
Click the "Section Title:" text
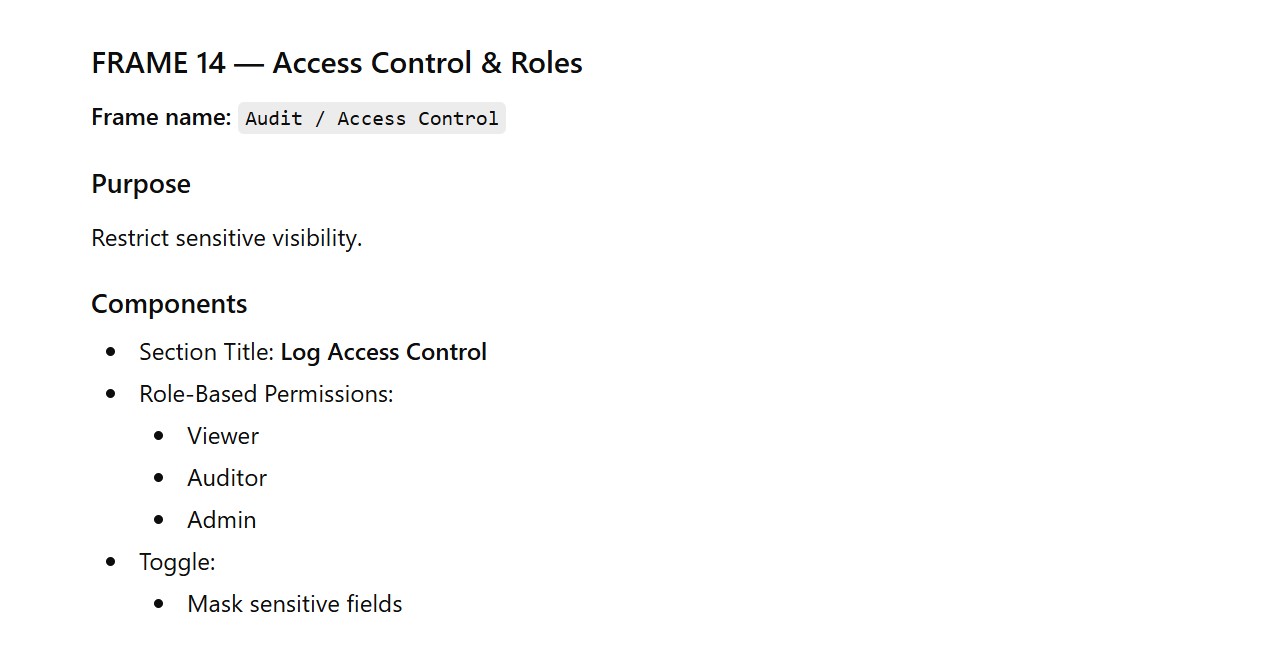[x=207, y=352]
